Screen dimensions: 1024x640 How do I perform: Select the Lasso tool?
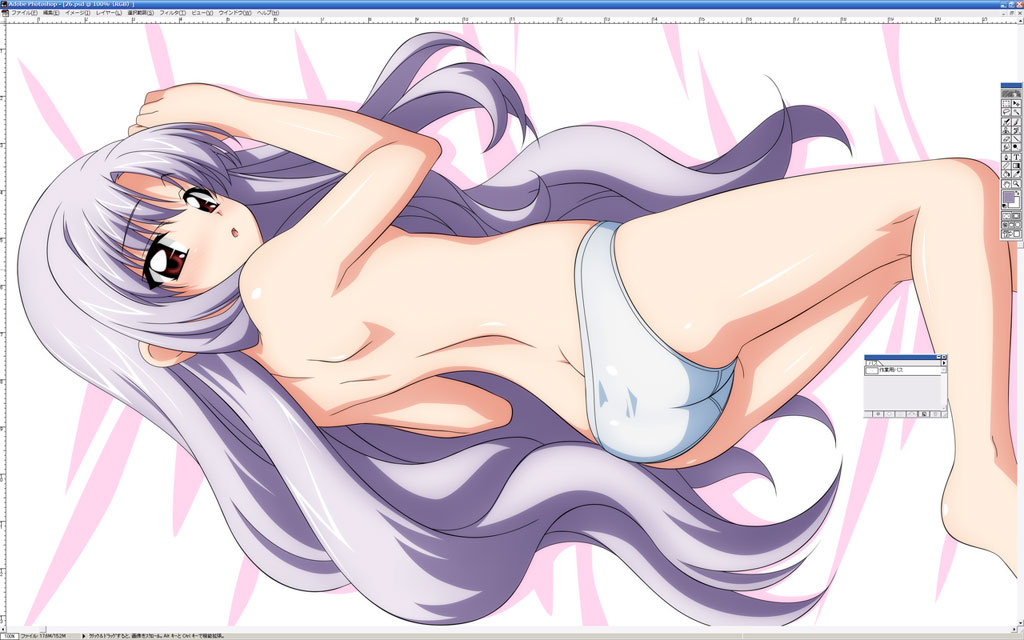1006,111
